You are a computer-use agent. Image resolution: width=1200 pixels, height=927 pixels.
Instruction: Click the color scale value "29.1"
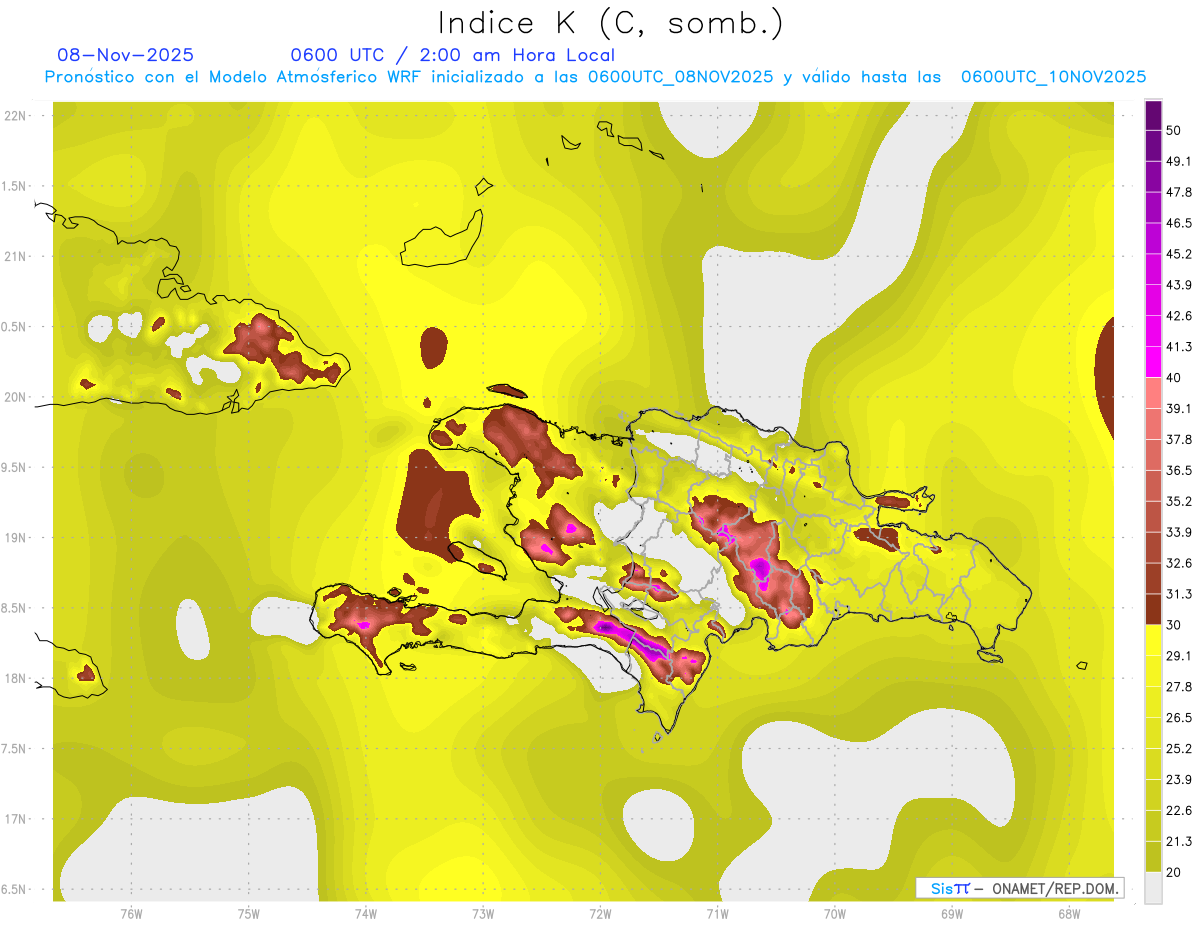[x=1179, y=656]
